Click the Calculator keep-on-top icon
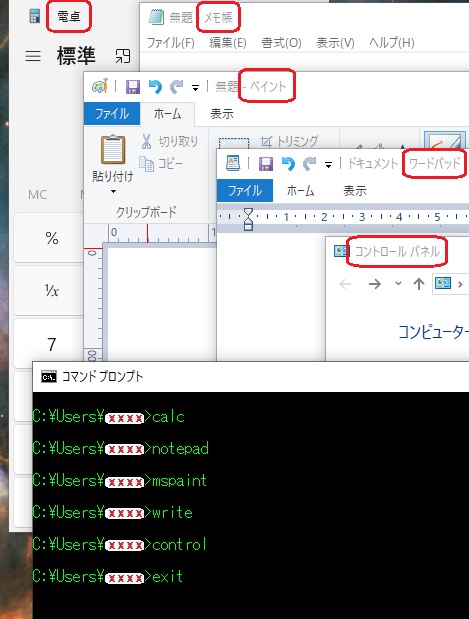 123,56
